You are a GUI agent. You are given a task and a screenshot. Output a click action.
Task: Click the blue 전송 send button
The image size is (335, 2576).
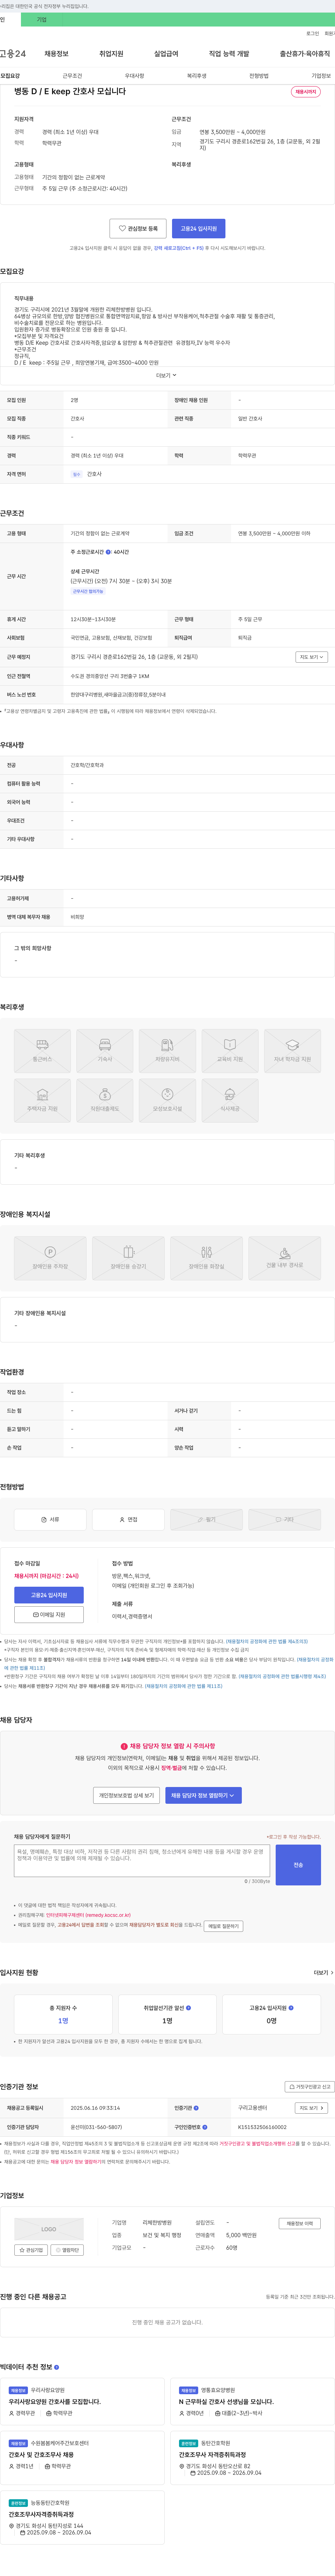point(298,1865)
